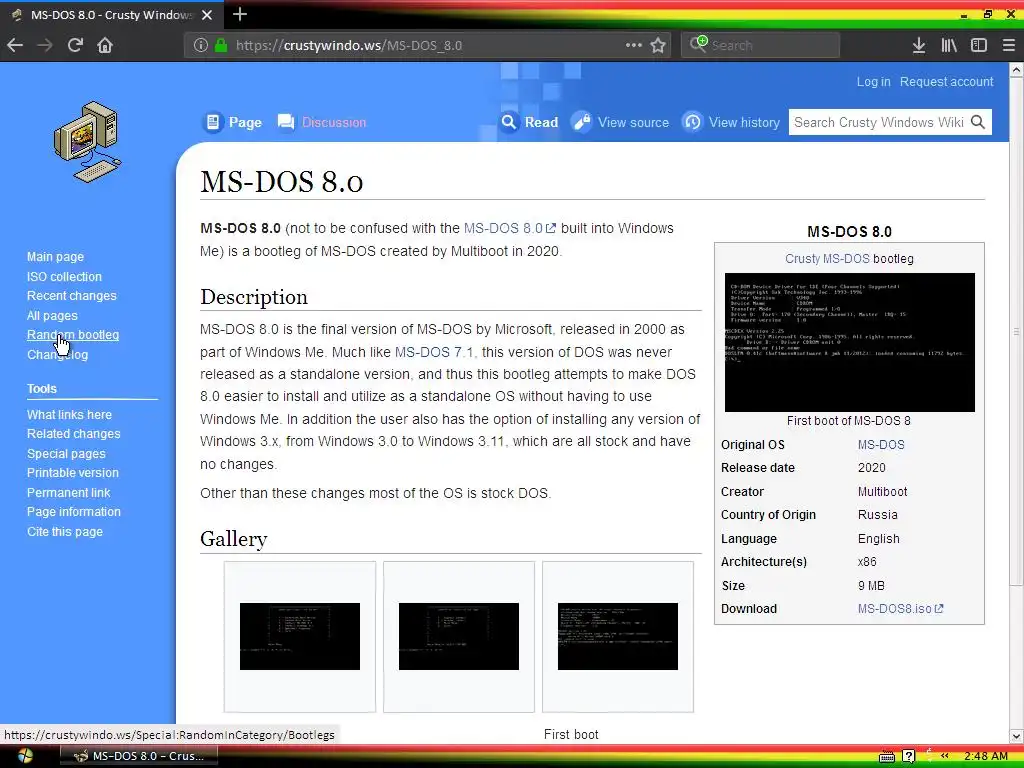Viewport: 1024px width, 768px height.
Task: Download MS-DOS8.iso link
Action: [901, 609]
